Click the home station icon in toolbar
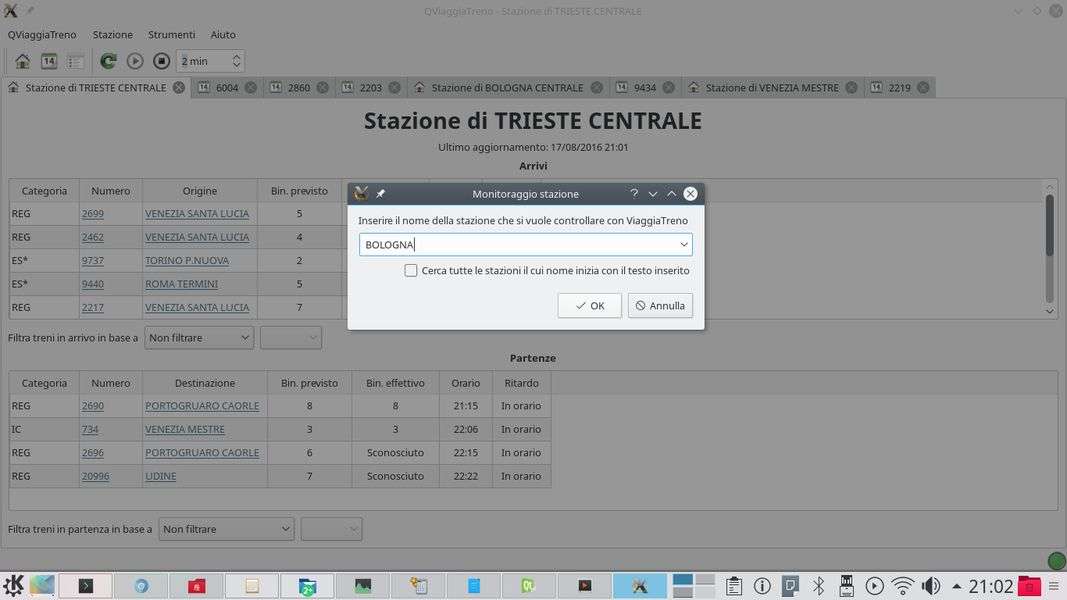 point(22,61)
